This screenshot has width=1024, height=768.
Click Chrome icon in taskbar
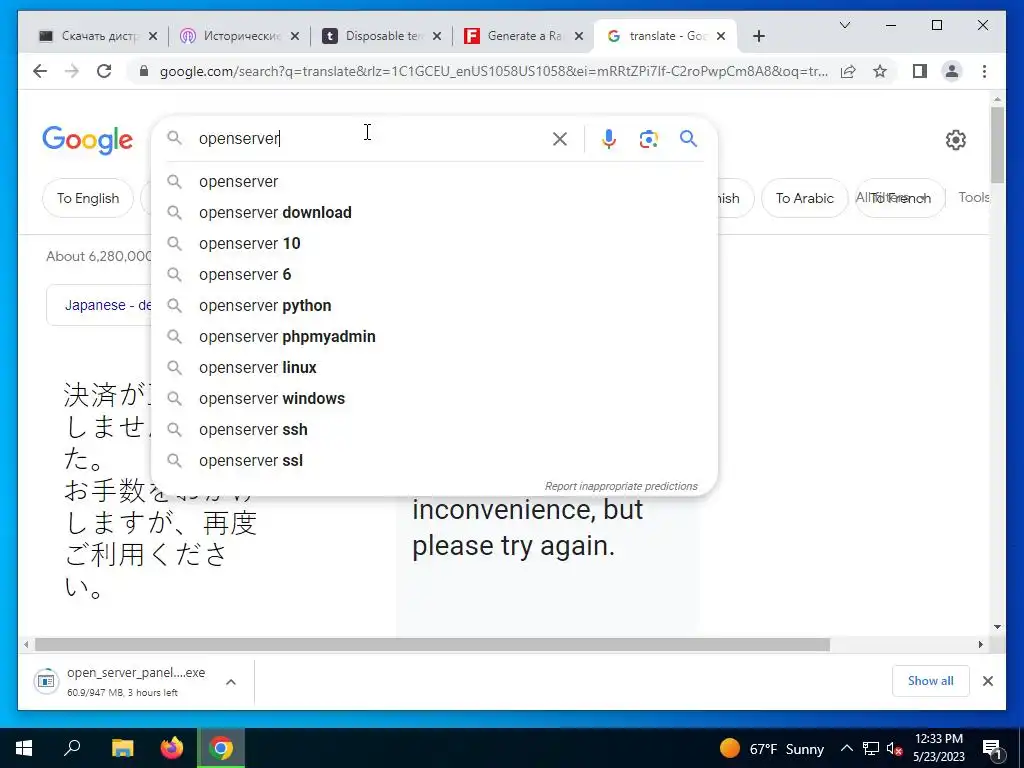tap(221, 748)
